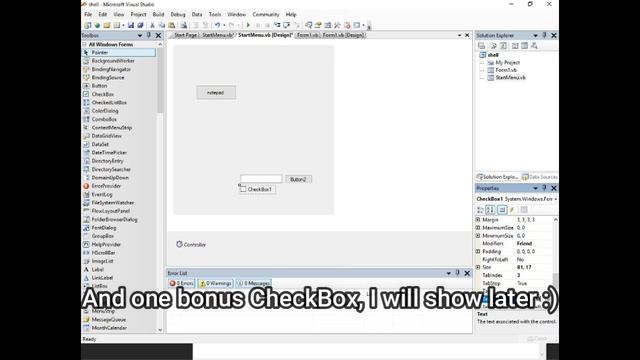This screenshot has width=640, height=360.
Task: Click Button2 on the form designer
Action: 298,179
